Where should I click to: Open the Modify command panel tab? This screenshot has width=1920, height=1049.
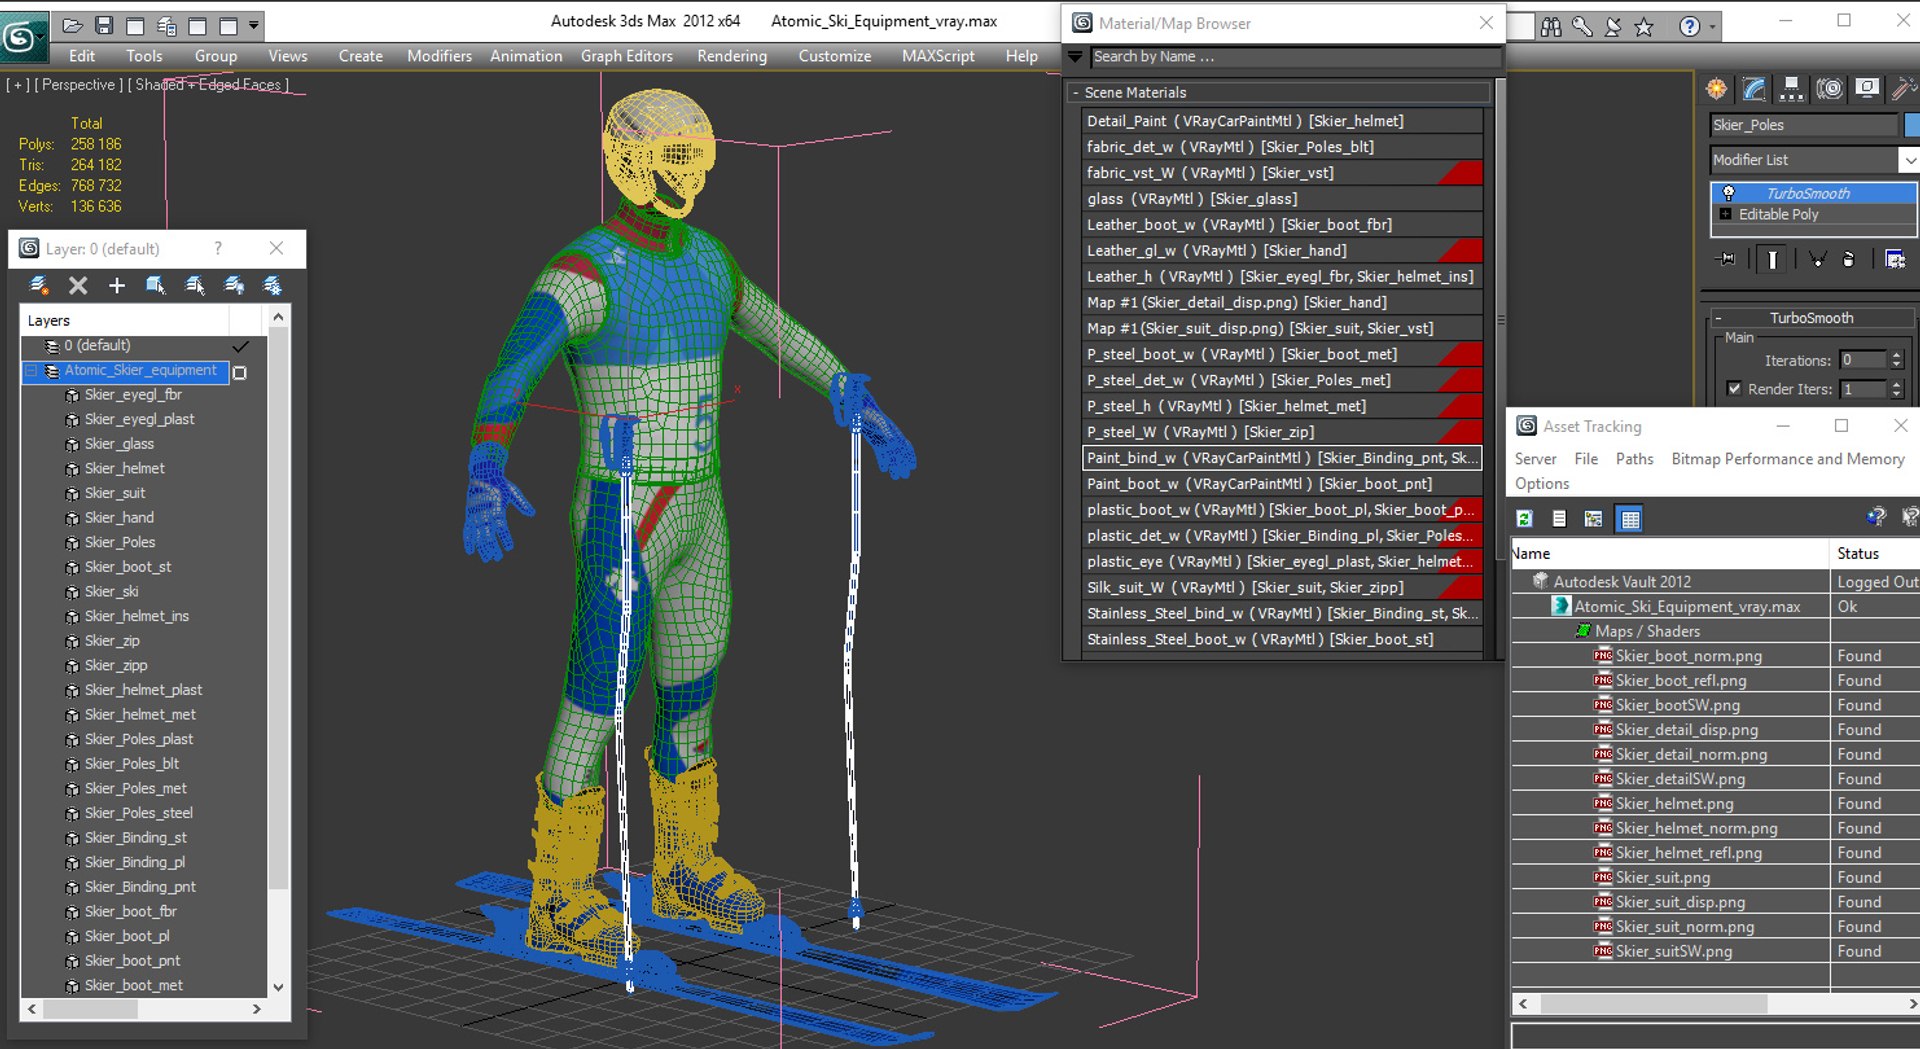(x=1754, y=89)
